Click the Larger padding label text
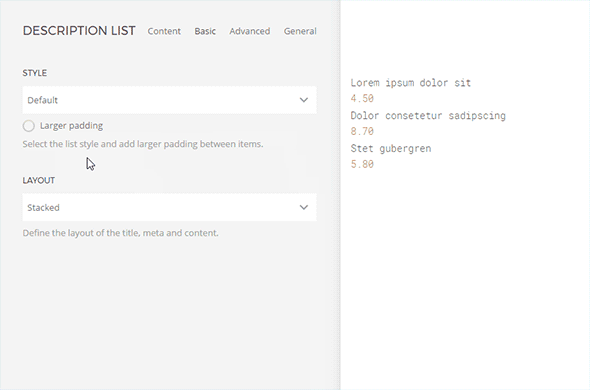 (71, 126)
